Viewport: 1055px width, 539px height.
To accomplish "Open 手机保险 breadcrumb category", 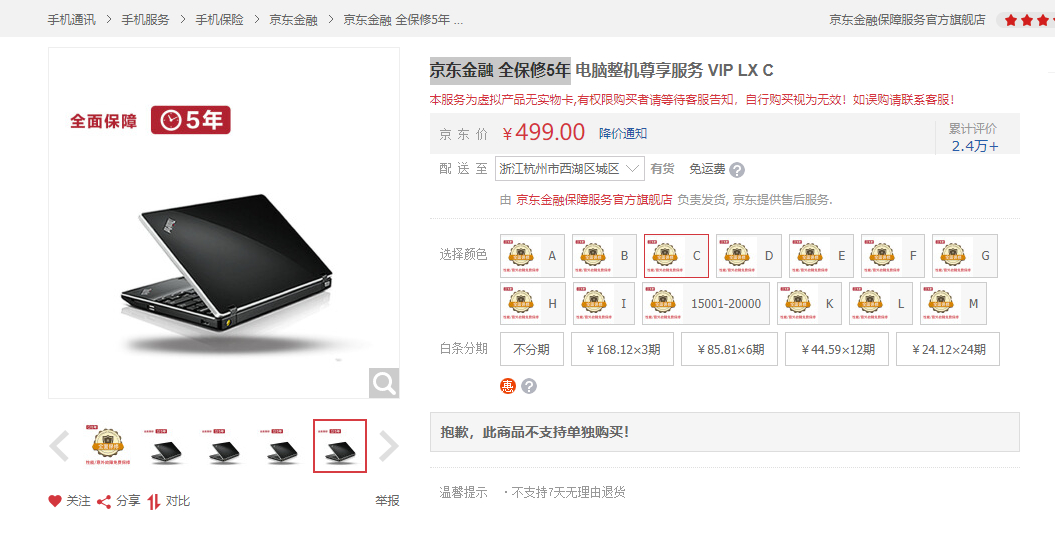I will [x=219, y=20].
